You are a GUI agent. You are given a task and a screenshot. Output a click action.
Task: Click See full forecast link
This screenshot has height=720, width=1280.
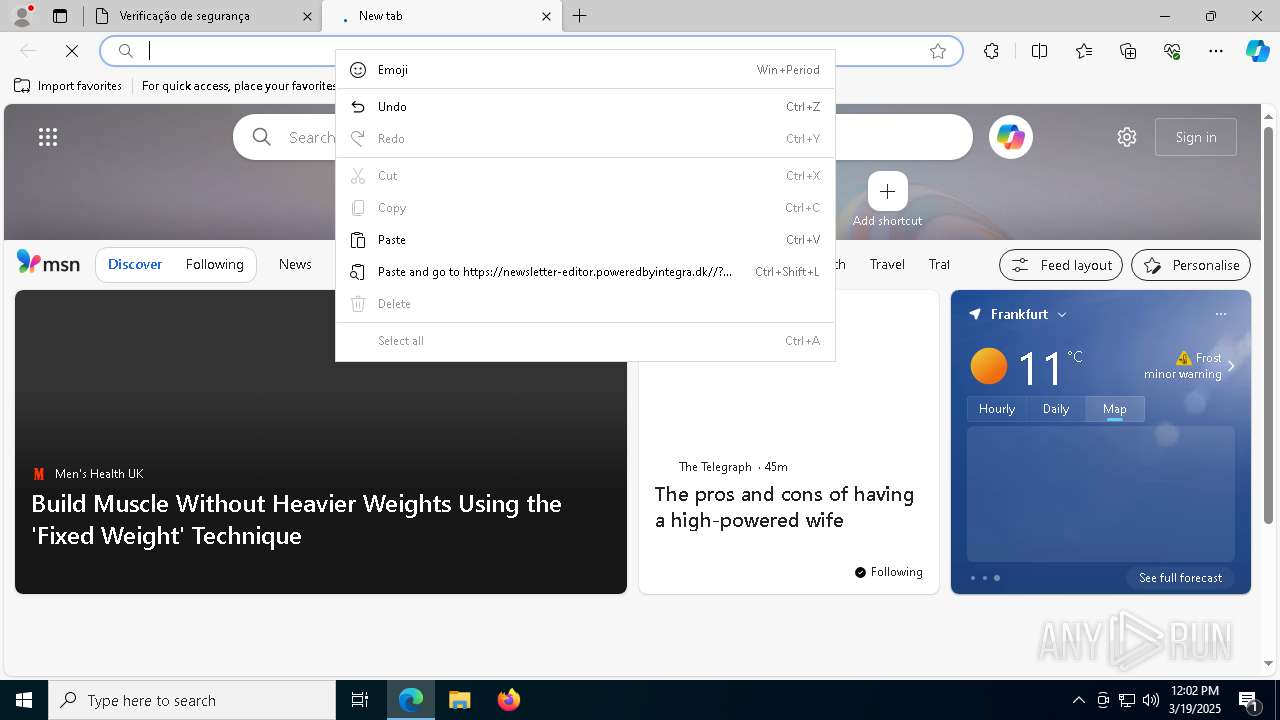tap(1180, 578)
